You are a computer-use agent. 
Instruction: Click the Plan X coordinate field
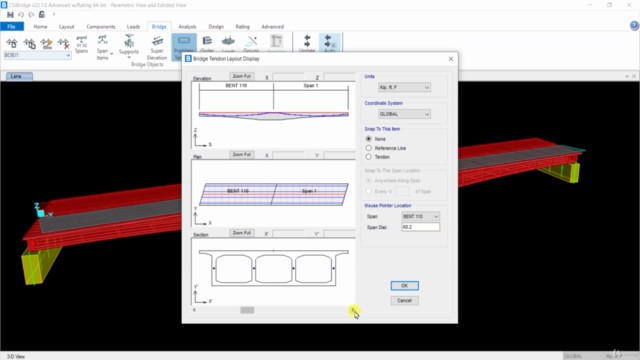click(x=288, y=156)
